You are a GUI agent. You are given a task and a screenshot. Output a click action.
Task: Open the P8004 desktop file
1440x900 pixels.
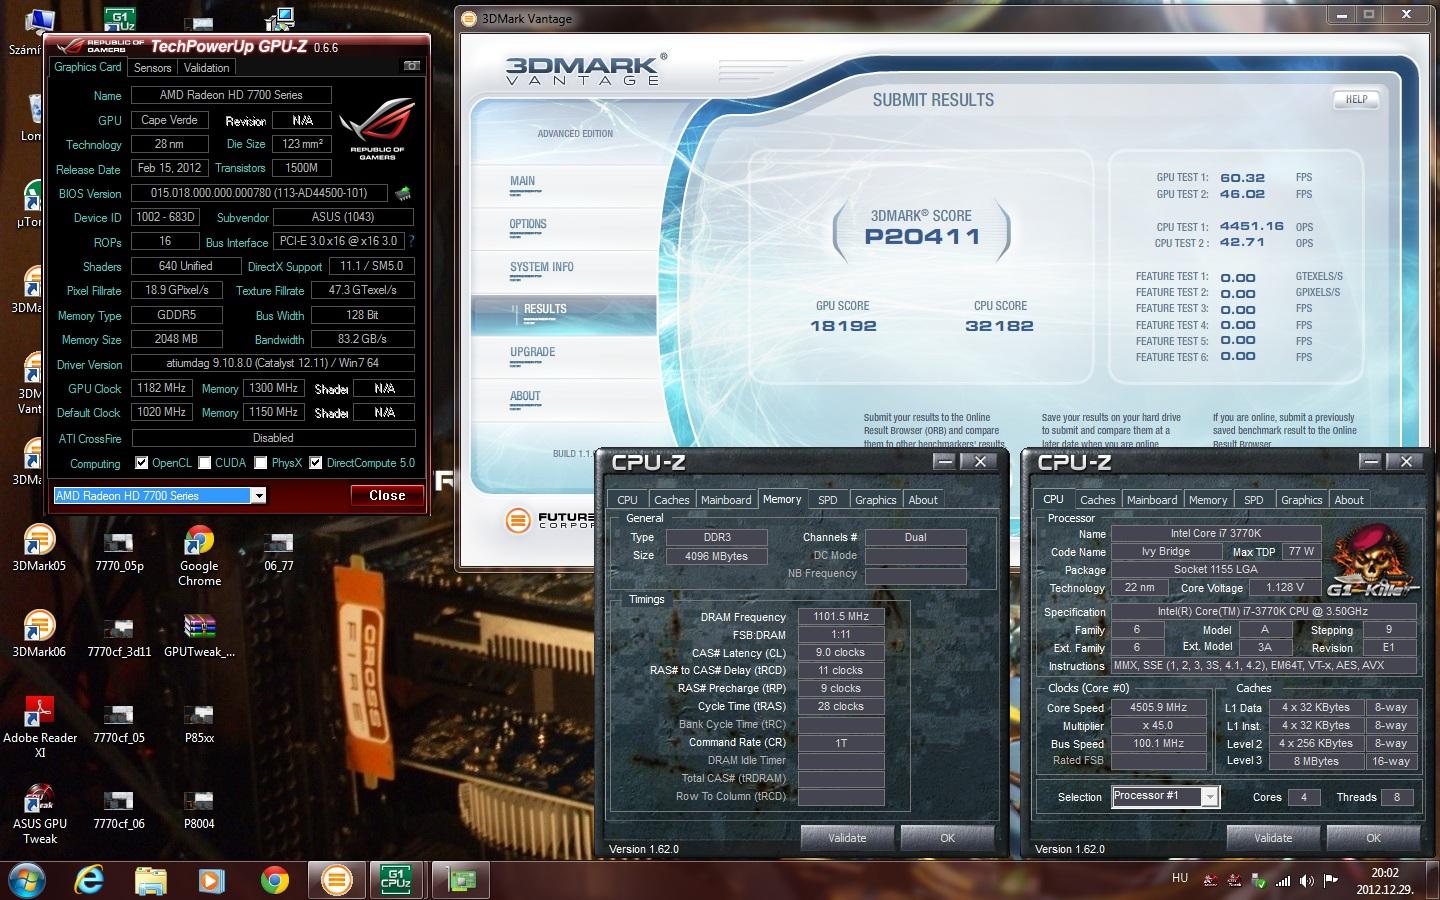click(199, 807)
